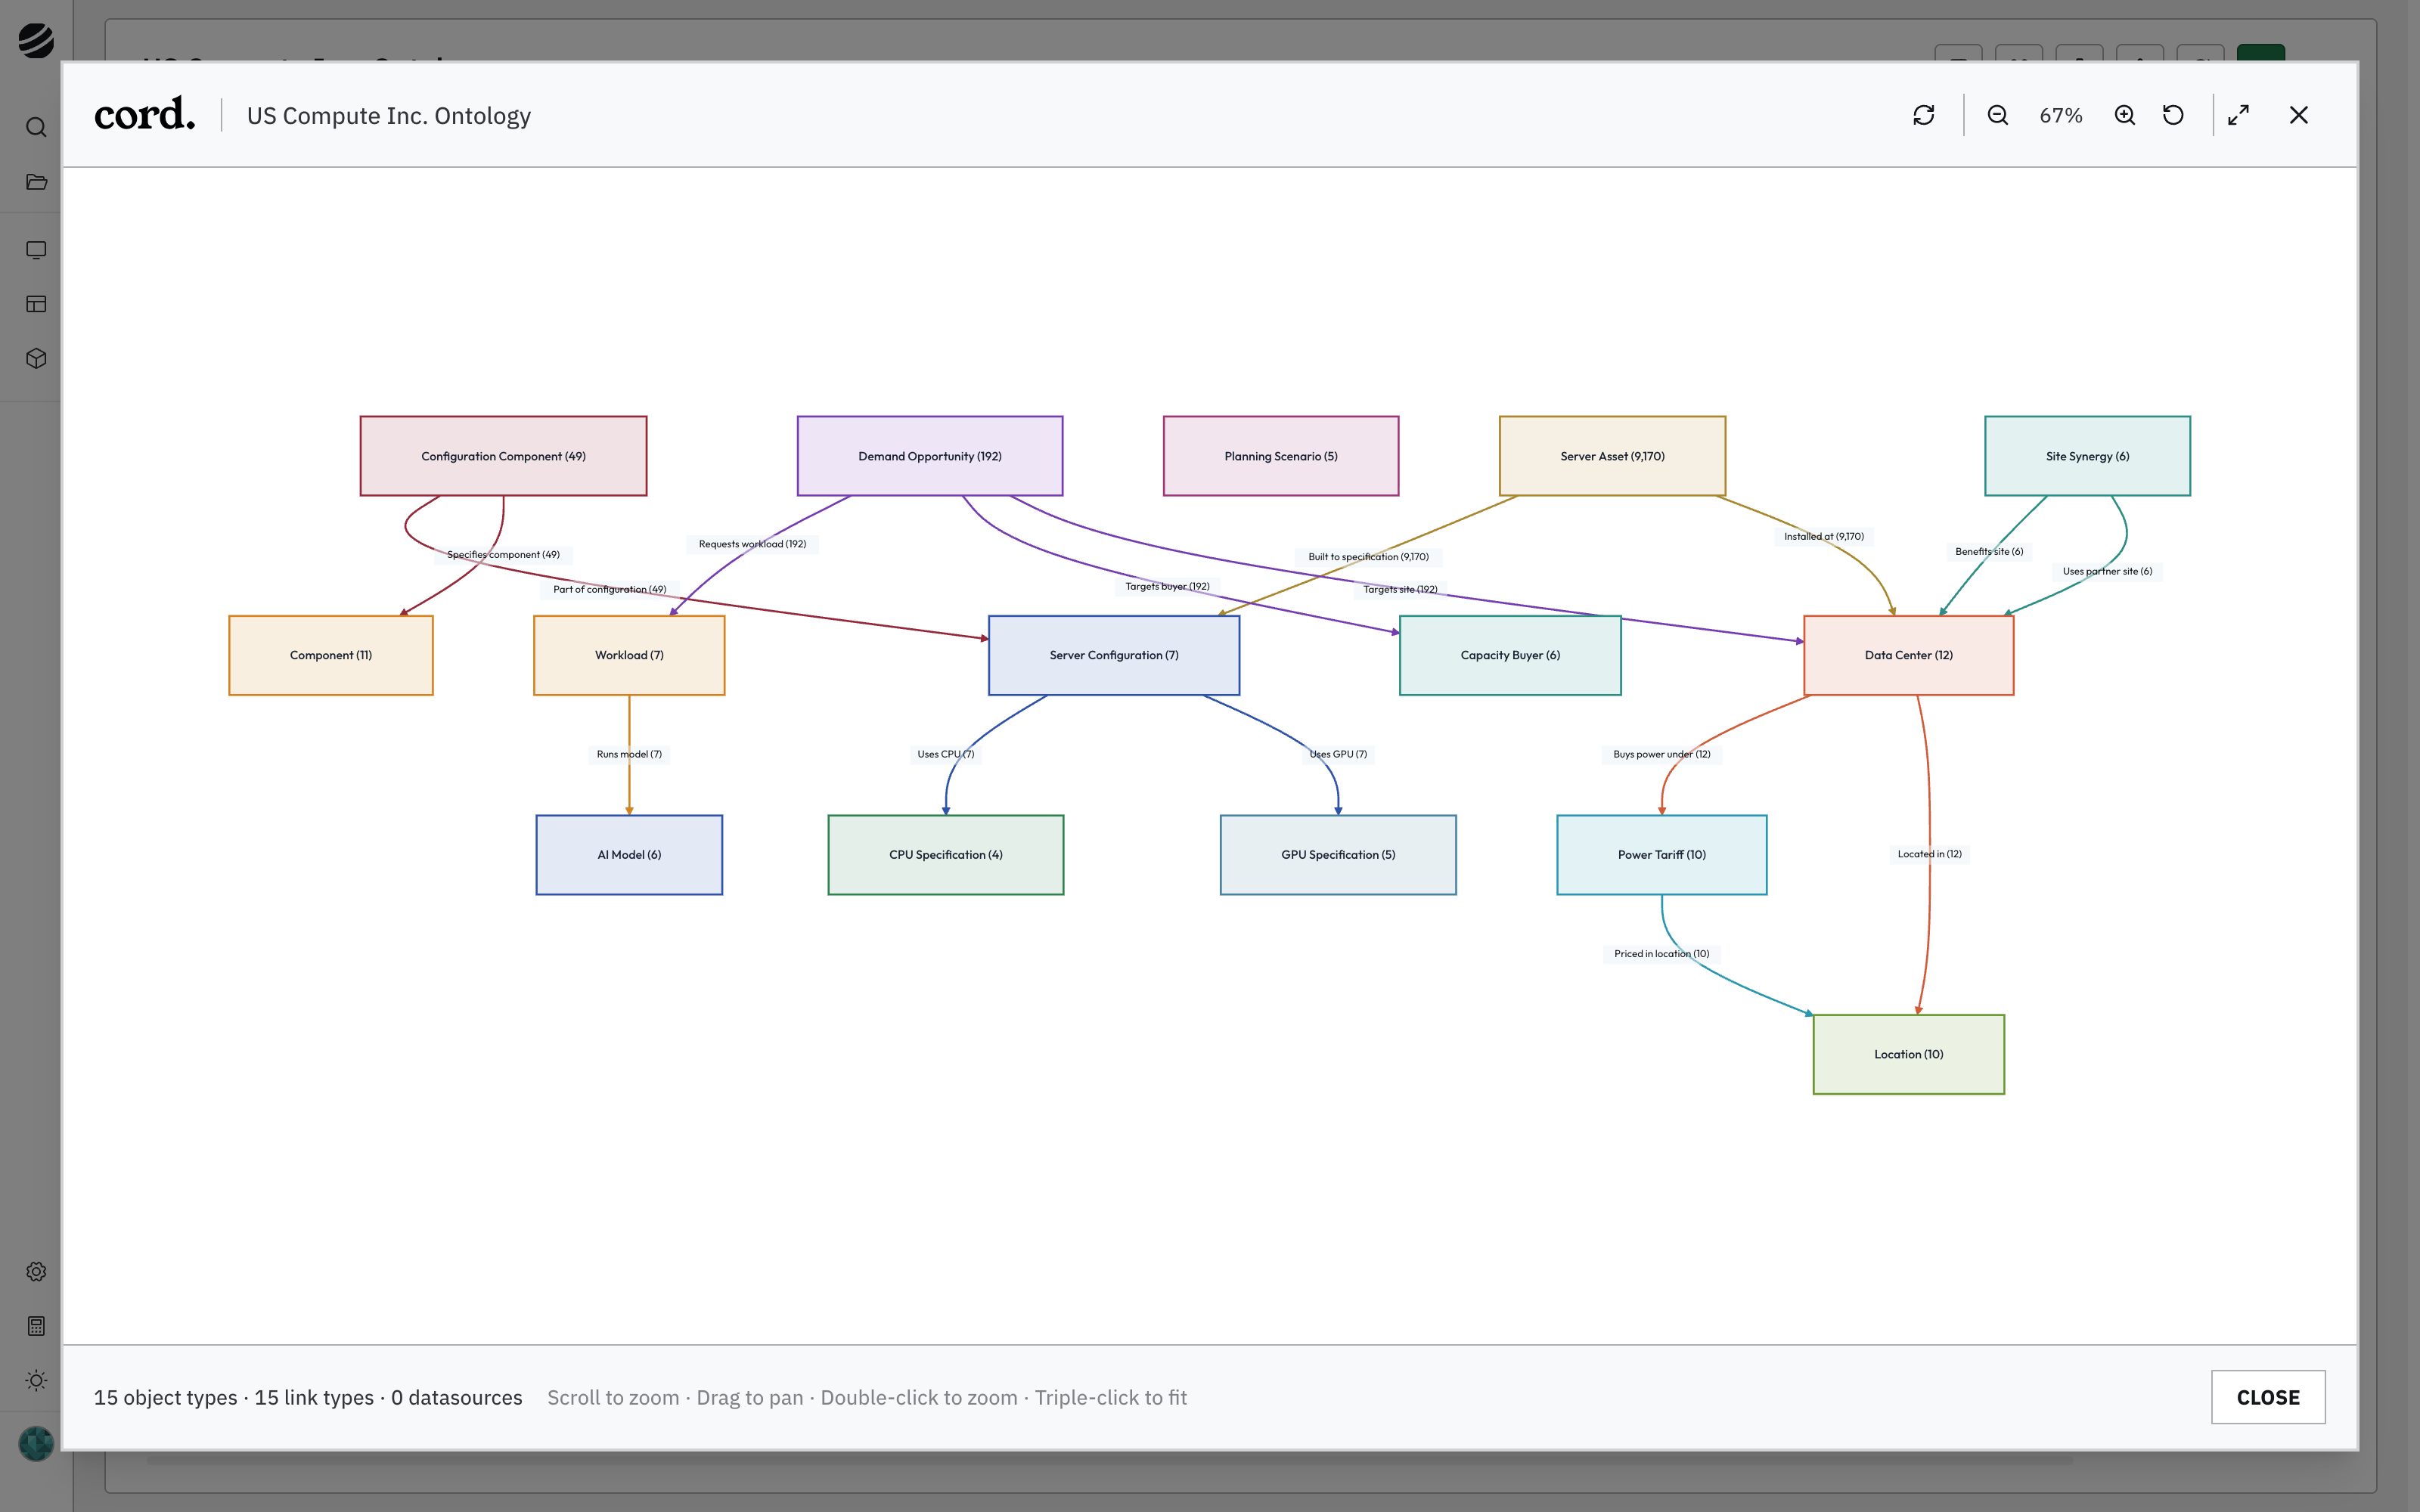This screenshot has height=1512, width=2420.
Task: Select the Power Tariff (10) node
Action: [x=1662, y=855]
